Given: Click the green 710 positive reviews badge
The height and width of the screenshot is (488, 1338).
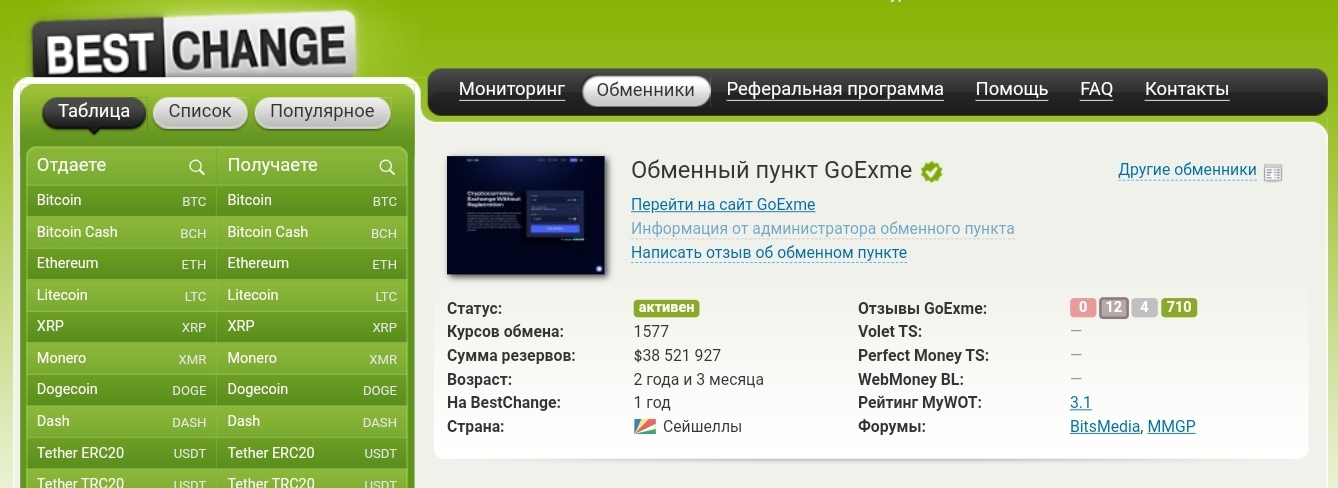Looking at the screenshot, I should 1179,308.
